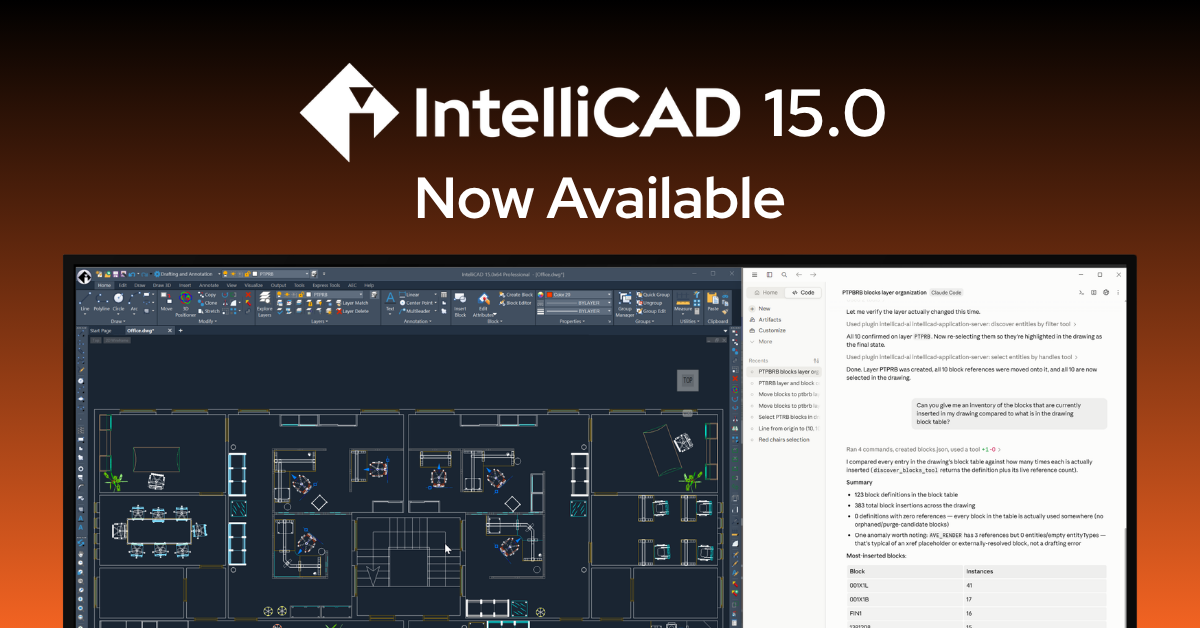Open Explore Layers
The height and width of the screenshot is (628, 1200).
click(264, 304)
